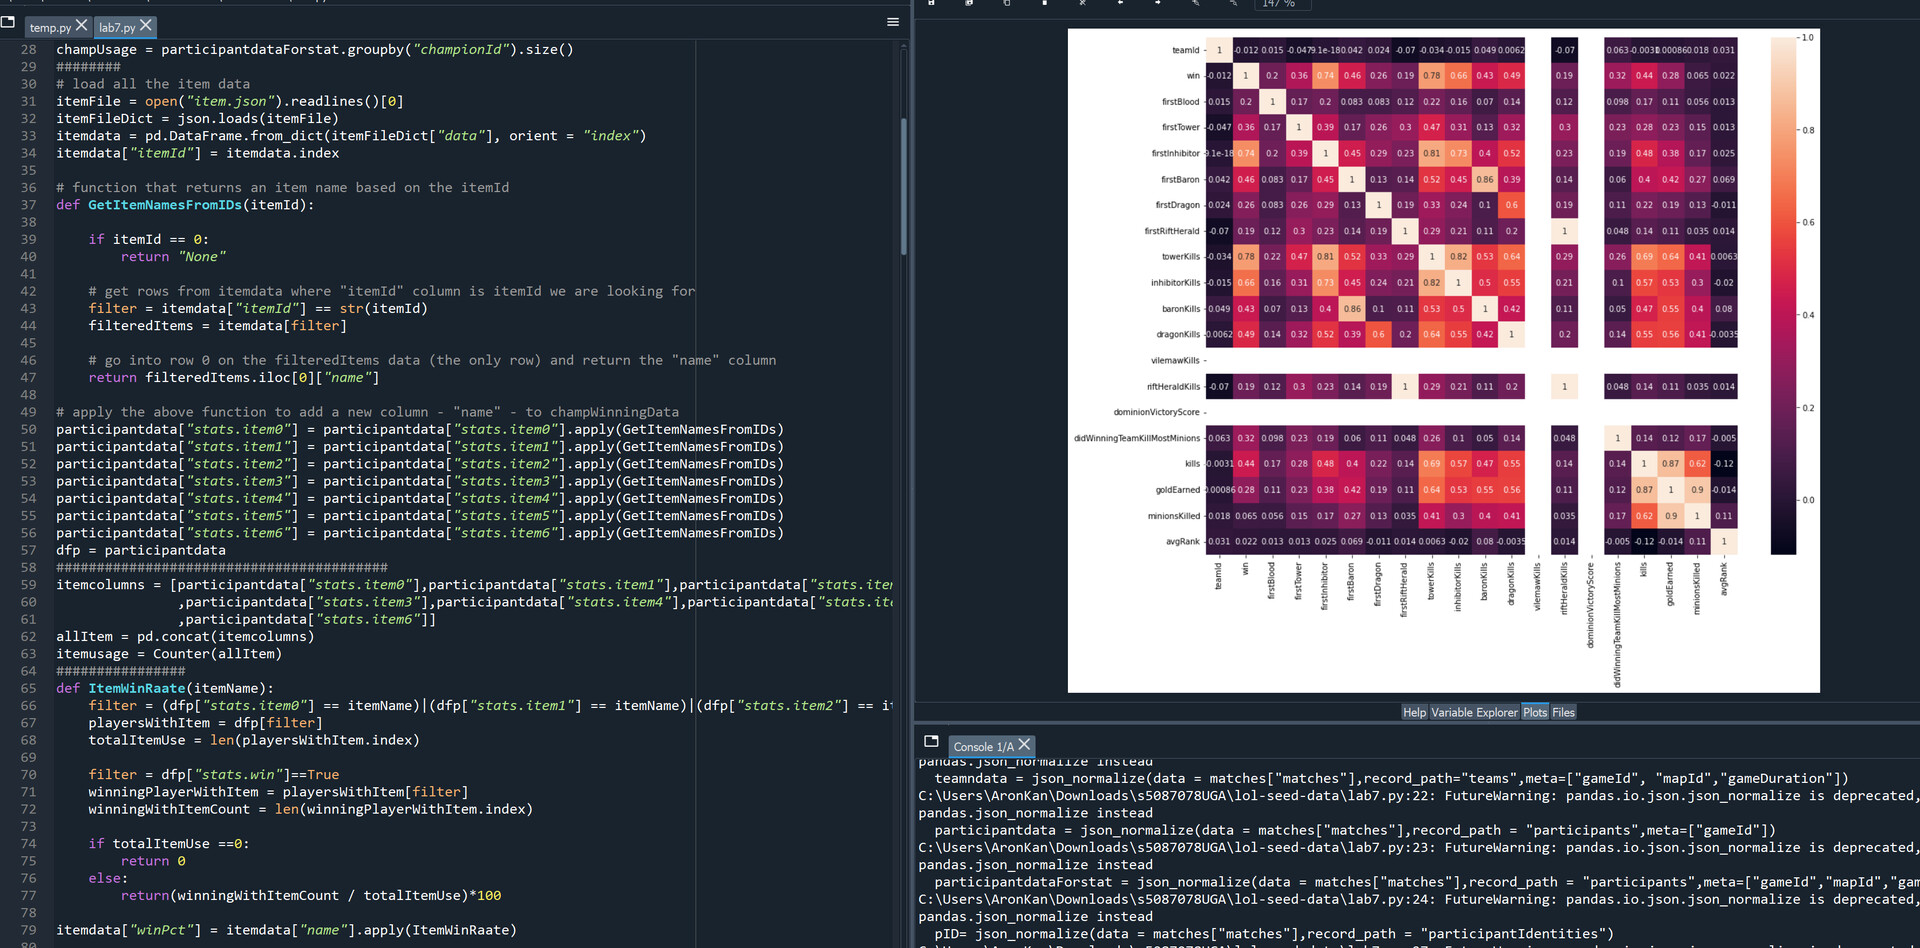1920x948 pixels.
Task: Click the 147% zoom level control
Action: coord(1282,4)
